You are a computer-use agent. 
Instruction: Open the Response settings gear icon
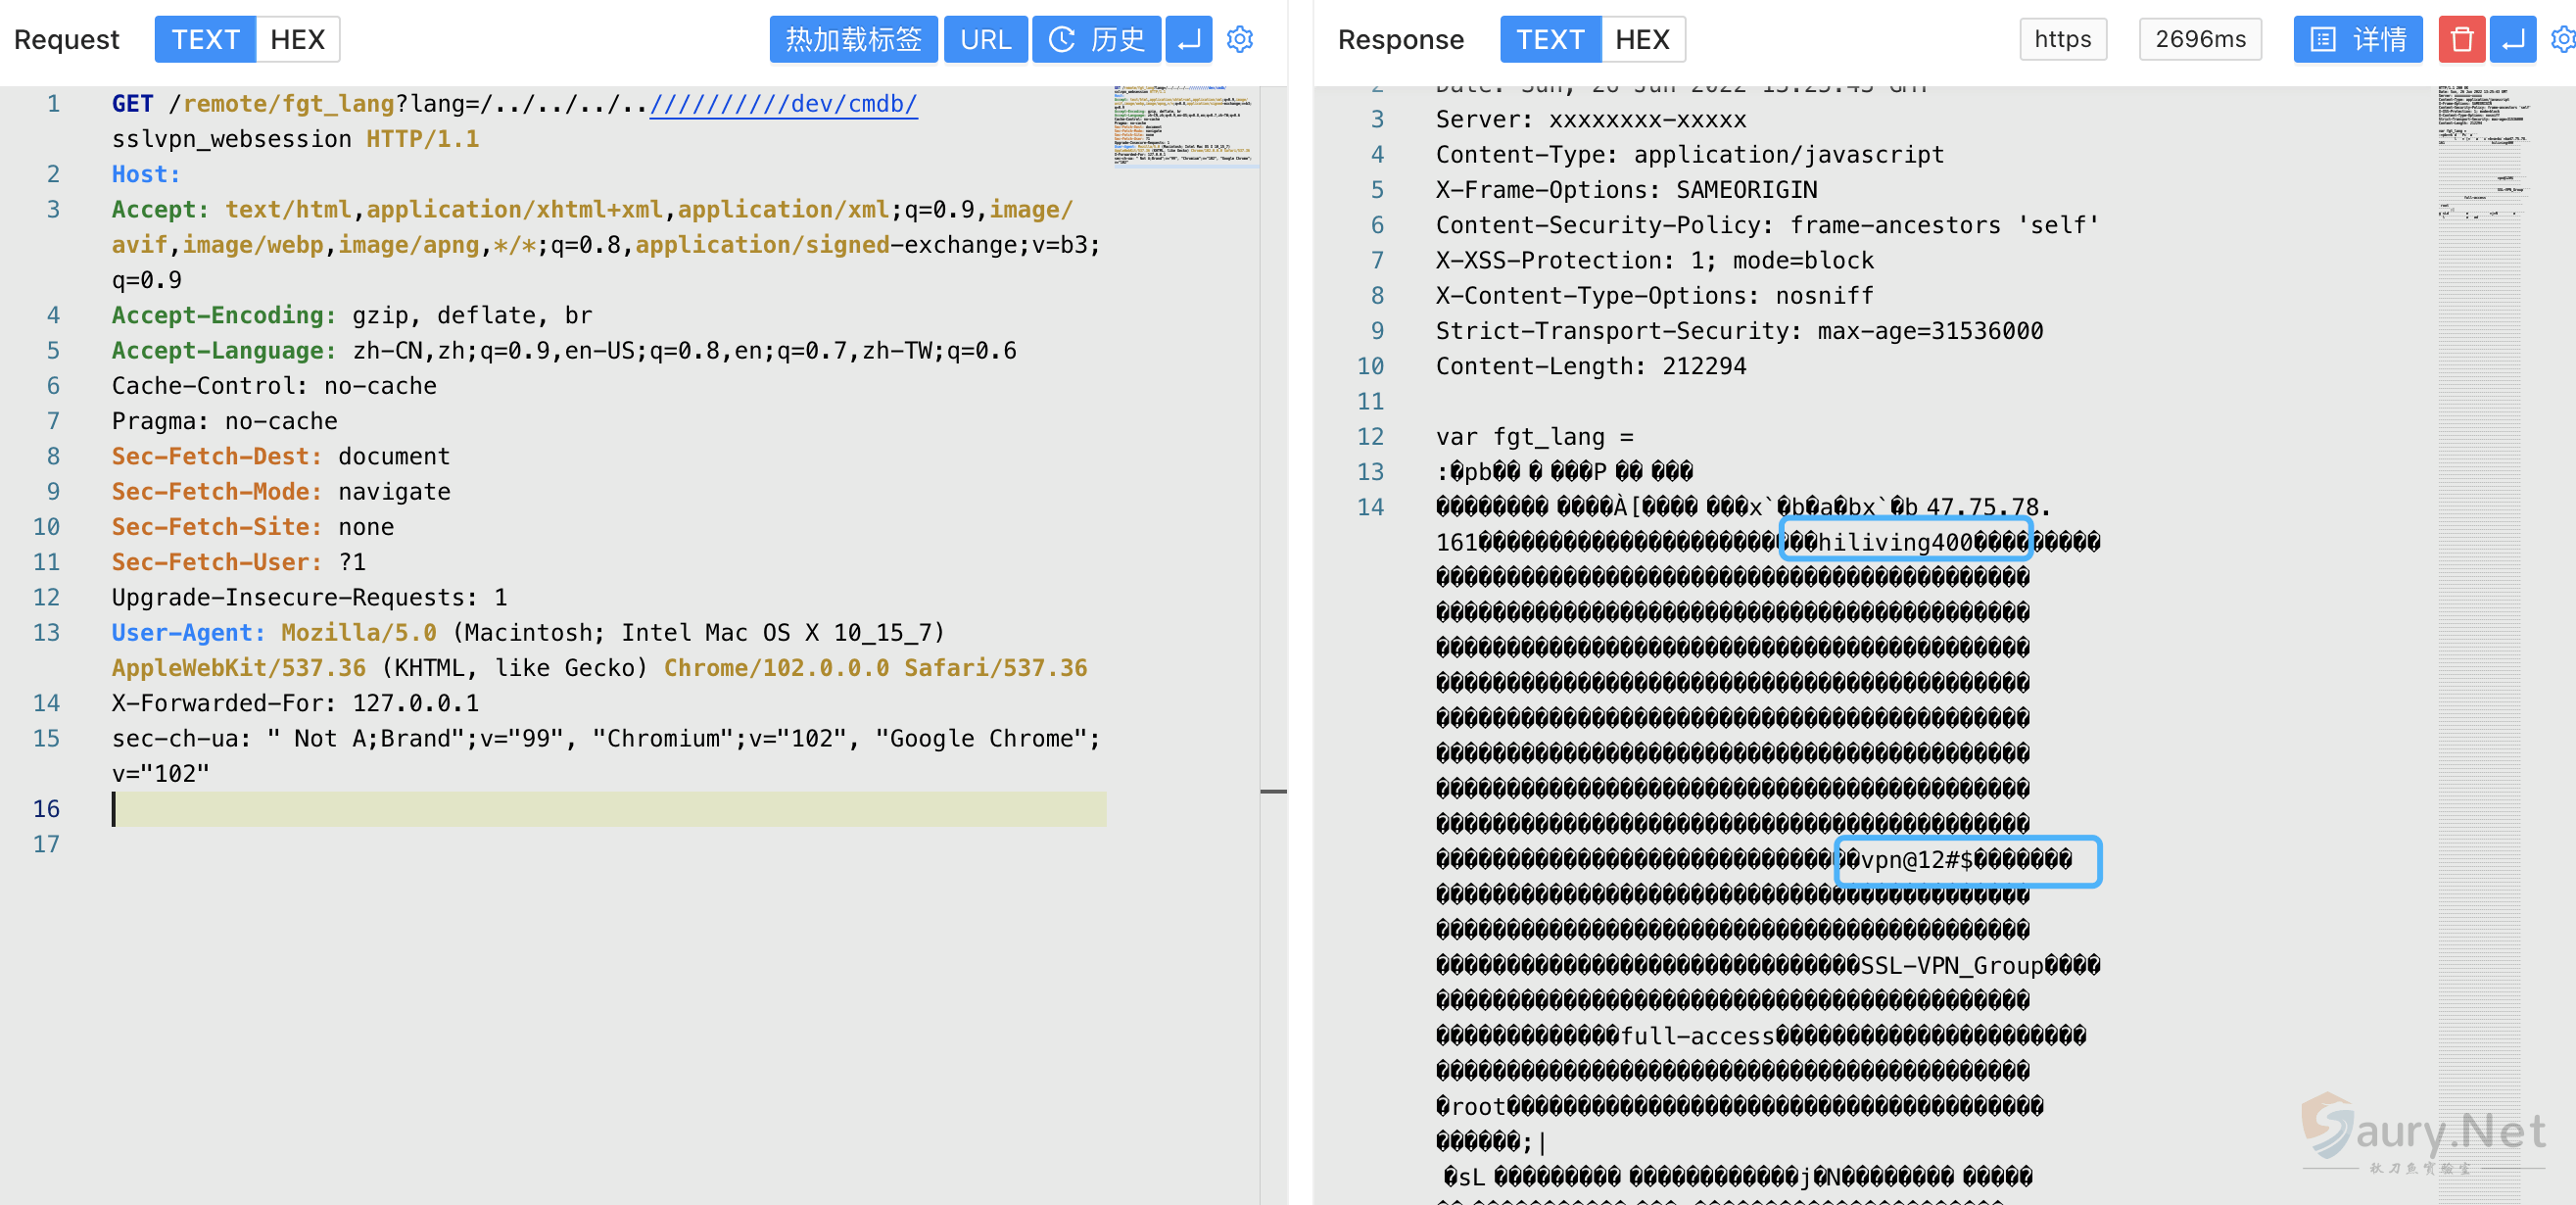[2563, 39]
